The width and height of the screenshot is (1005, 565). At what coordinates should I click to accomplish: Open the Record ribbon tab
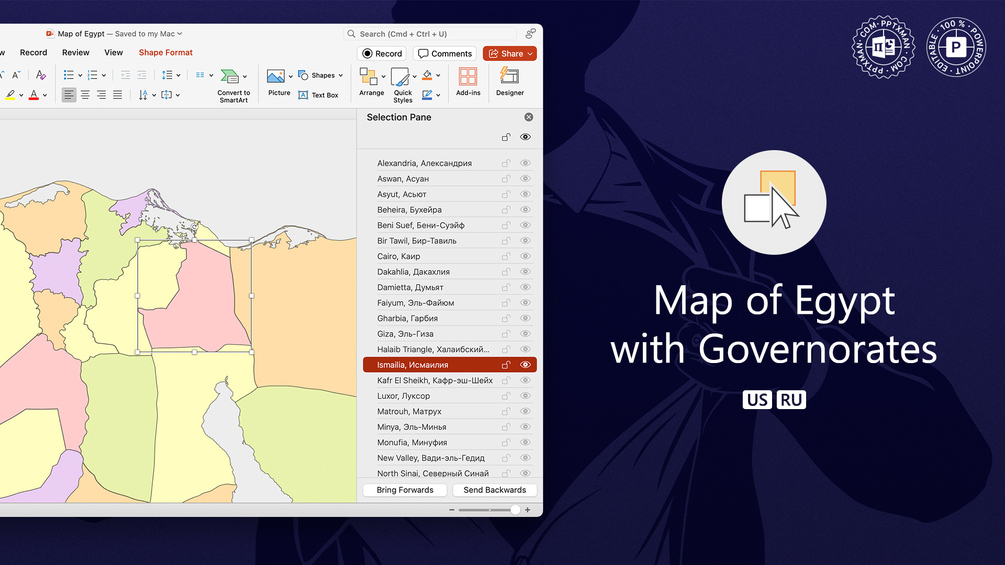point(33,53)
